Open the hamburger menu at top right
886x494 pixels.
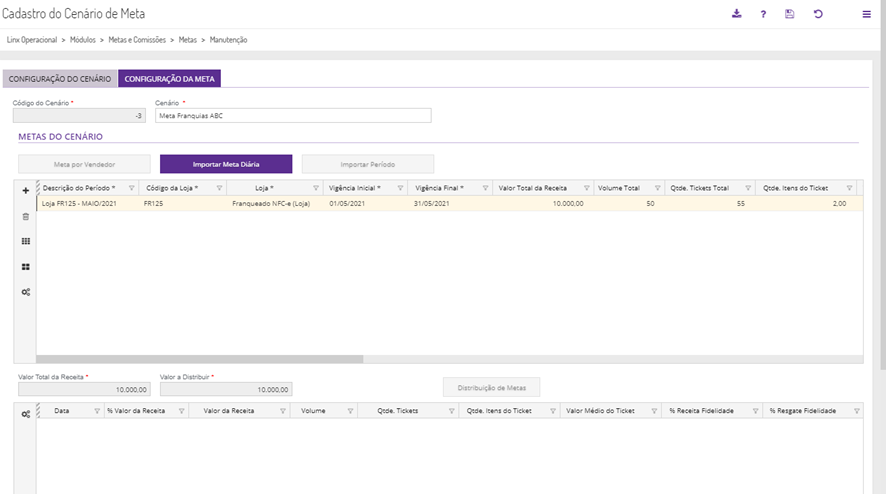(x=866, y=15)
